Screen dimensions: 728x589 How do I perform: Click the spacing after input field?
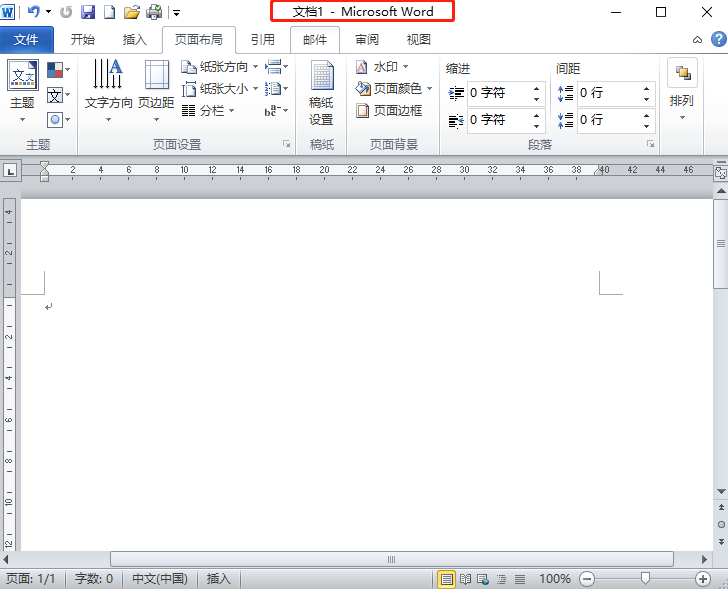click(608, 120)
